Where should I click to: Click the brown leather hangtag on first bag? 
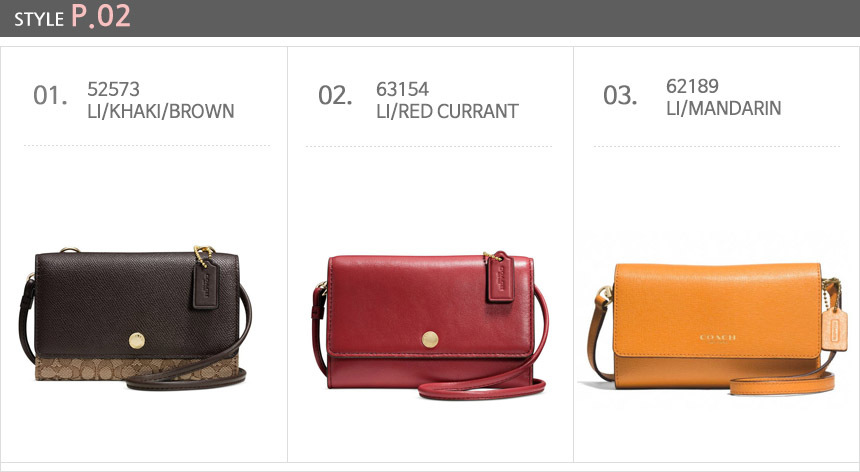(x=205, y=283)
